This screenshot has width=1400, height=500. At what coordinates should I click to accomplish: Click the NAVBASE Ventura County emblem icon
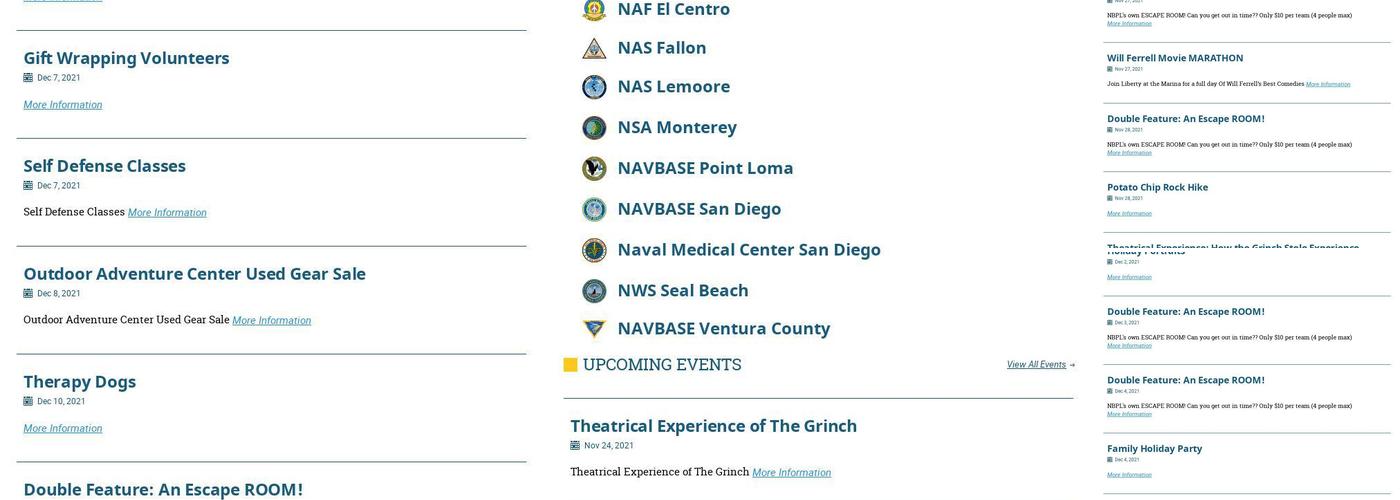tap(594, 329)
